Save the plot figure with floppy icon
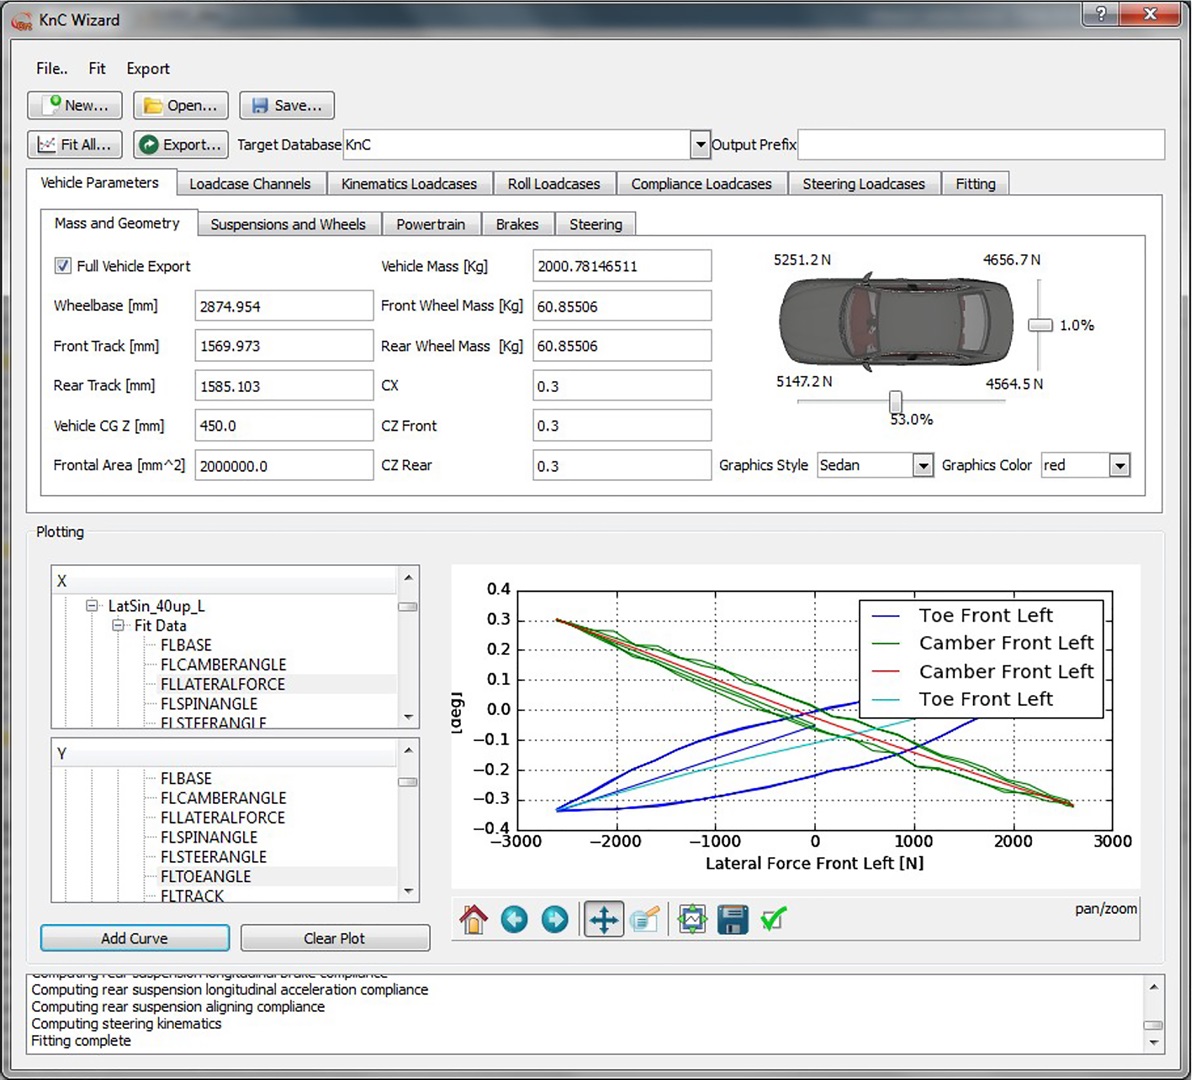 click(x=732, y=919)
